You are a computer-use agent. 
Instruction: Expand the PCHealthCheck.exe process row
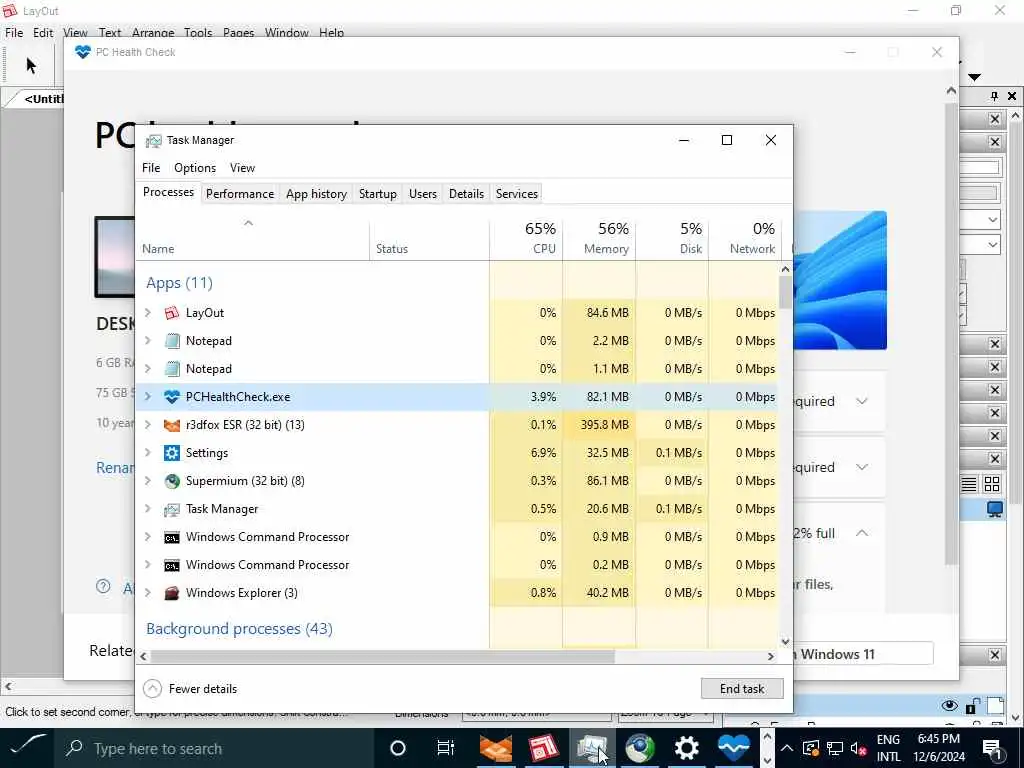pos(148,397)
